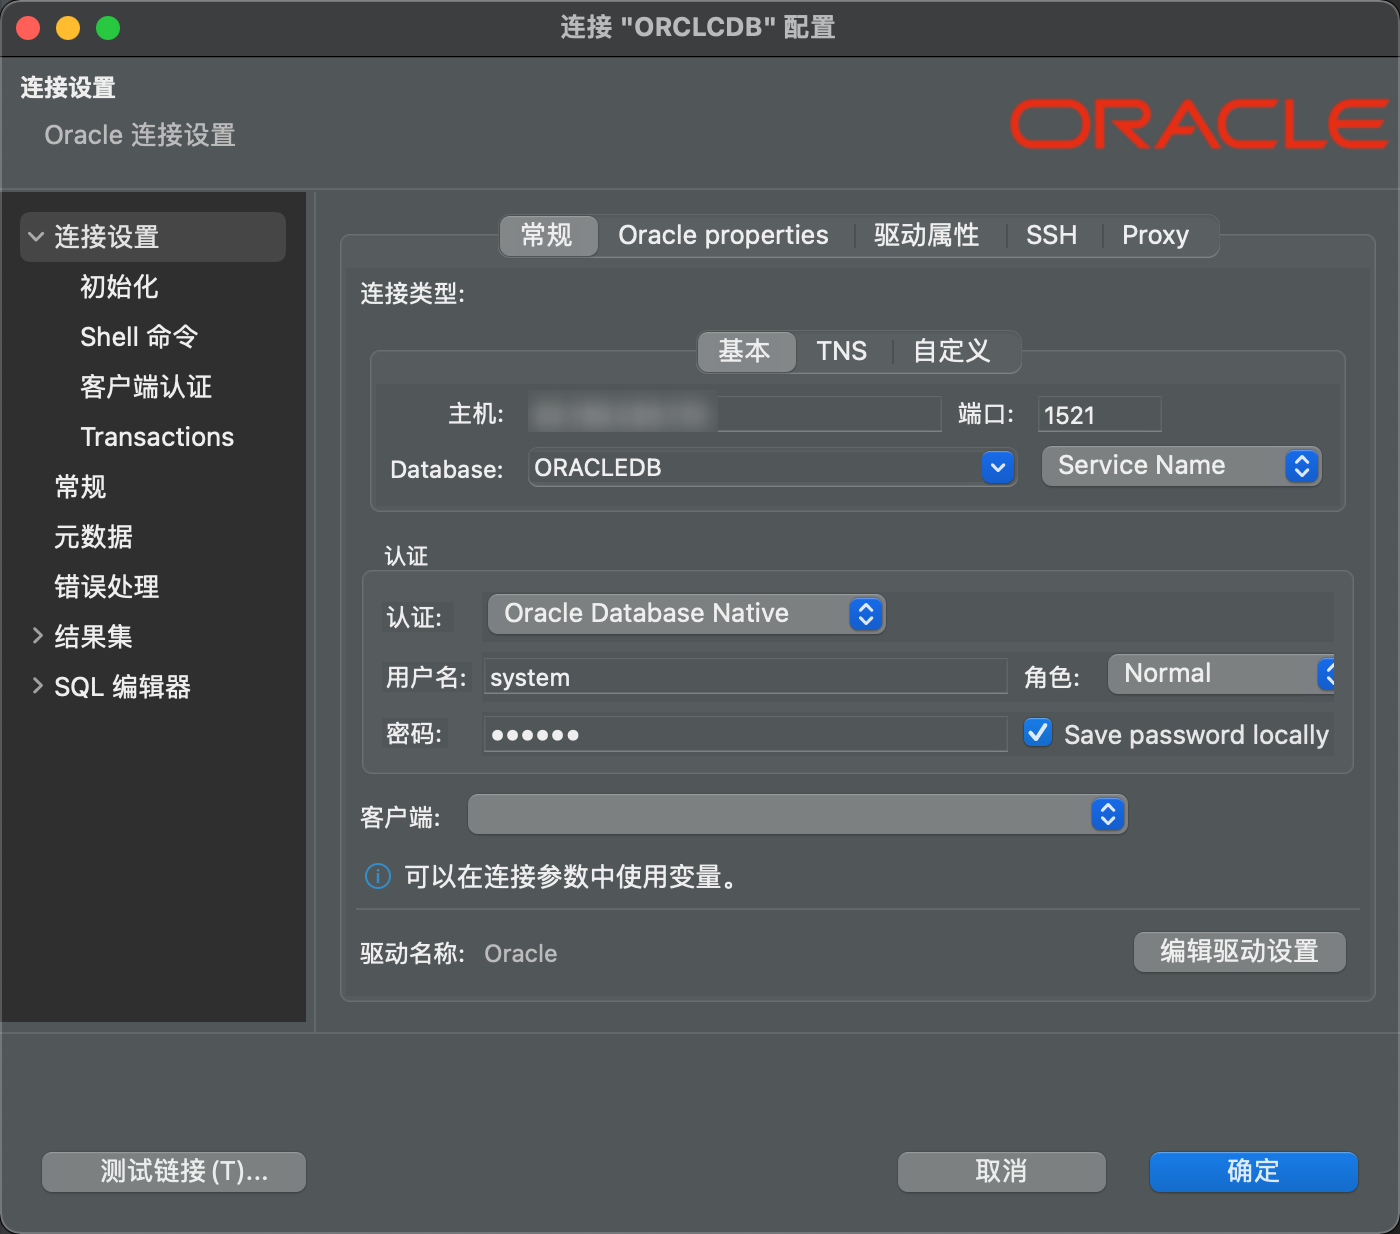The width and height of the screenshot is (1400, 1234).
Task: Click the text '可以在连接参数中使用变量。'
Action: coord(570,877)
